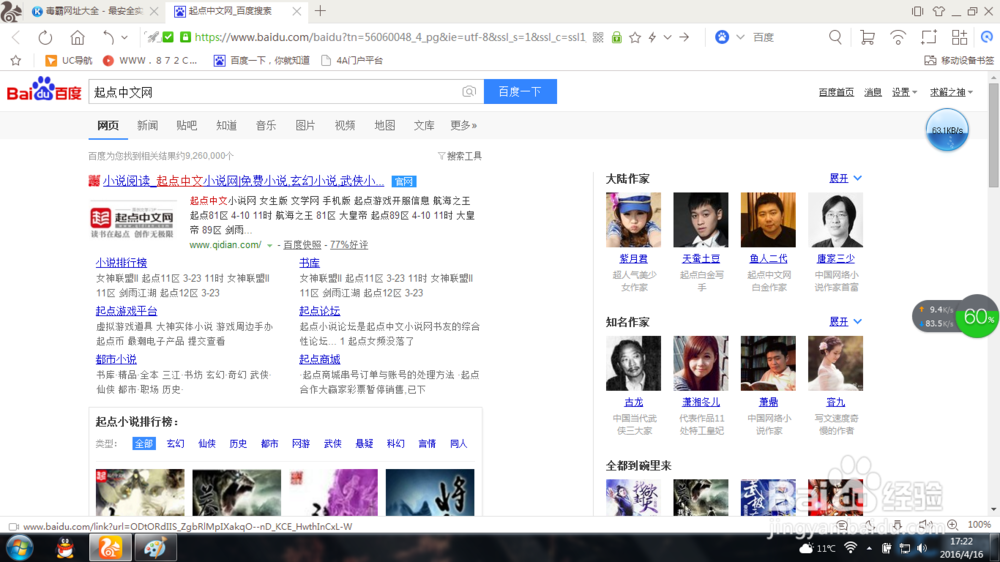Open the 4A门户平台 bookmark
This screenshot has width=1000, height=562.
[352, 61]
